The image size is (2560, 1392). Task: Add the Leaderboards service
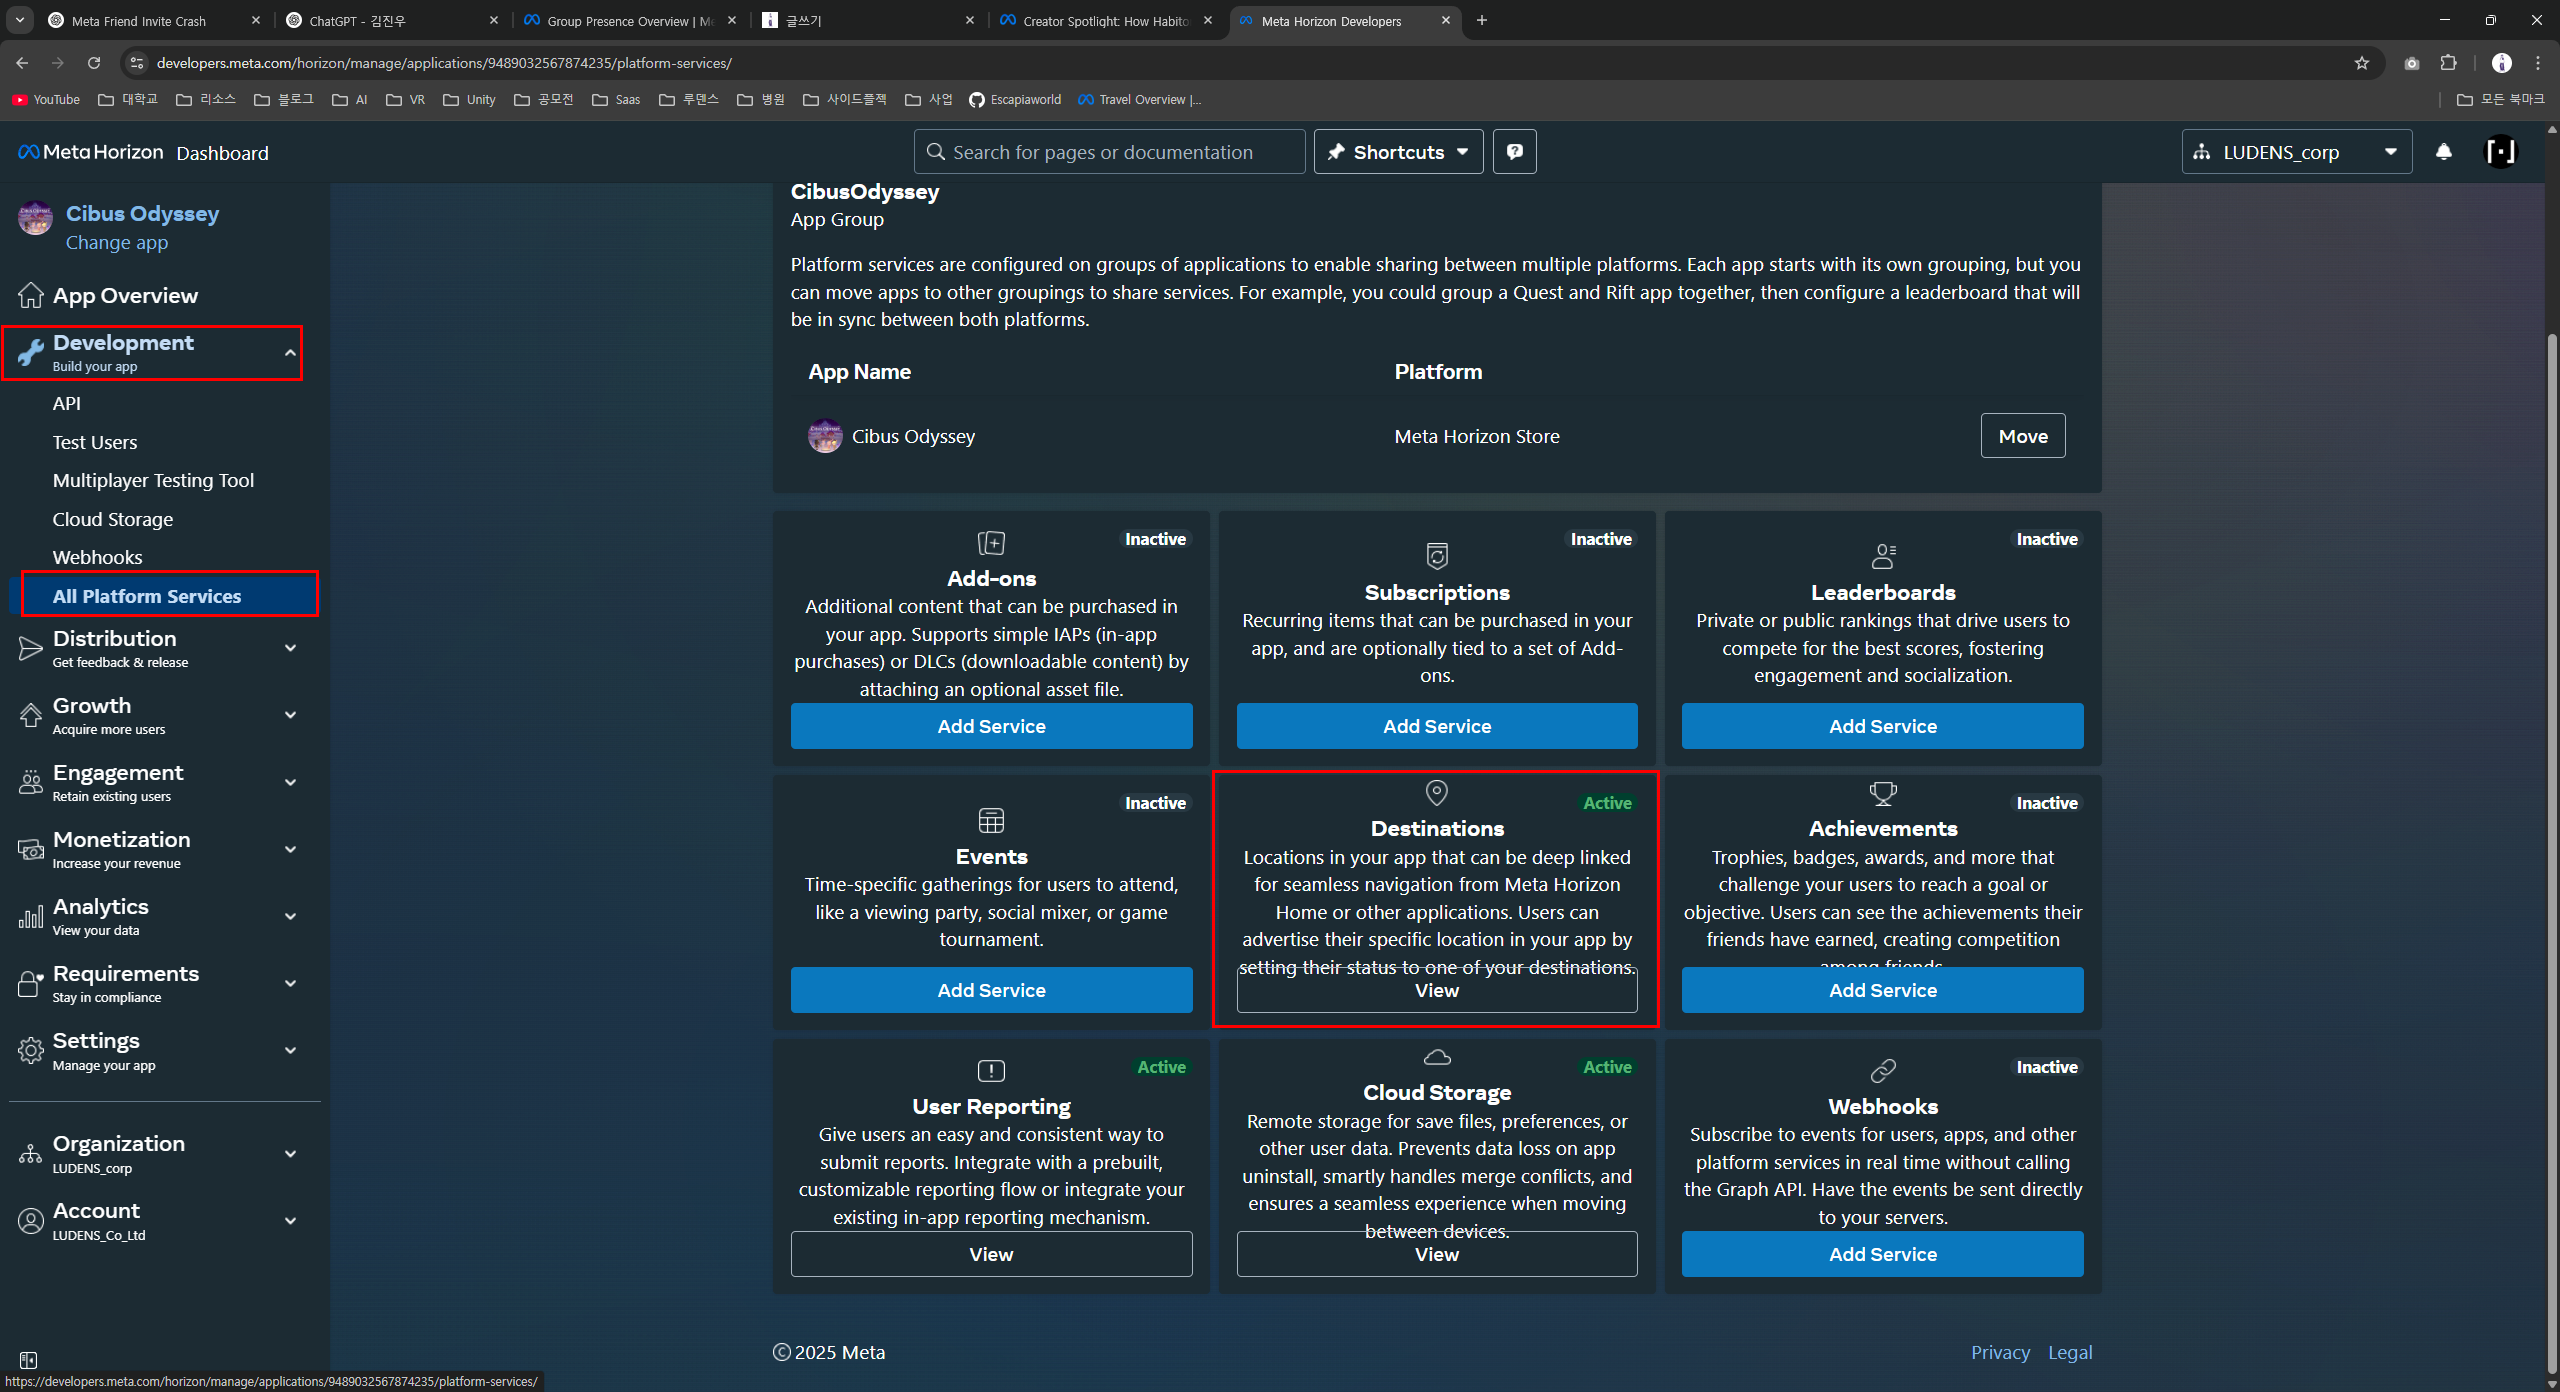tap(1882, 726)
